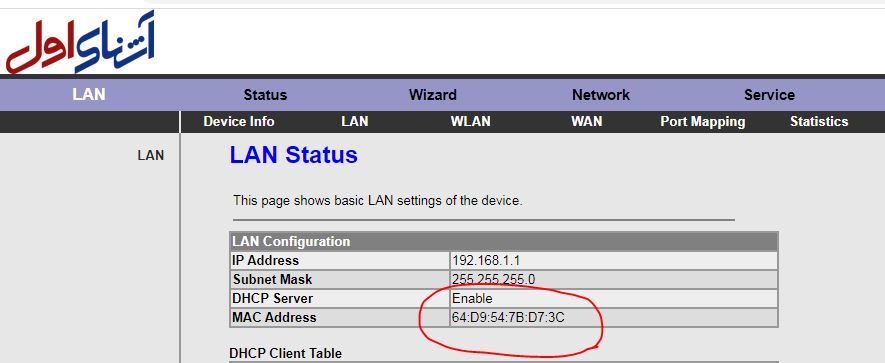
Task: Switch to WLAN sub-tab
Action: coord(470,121)
